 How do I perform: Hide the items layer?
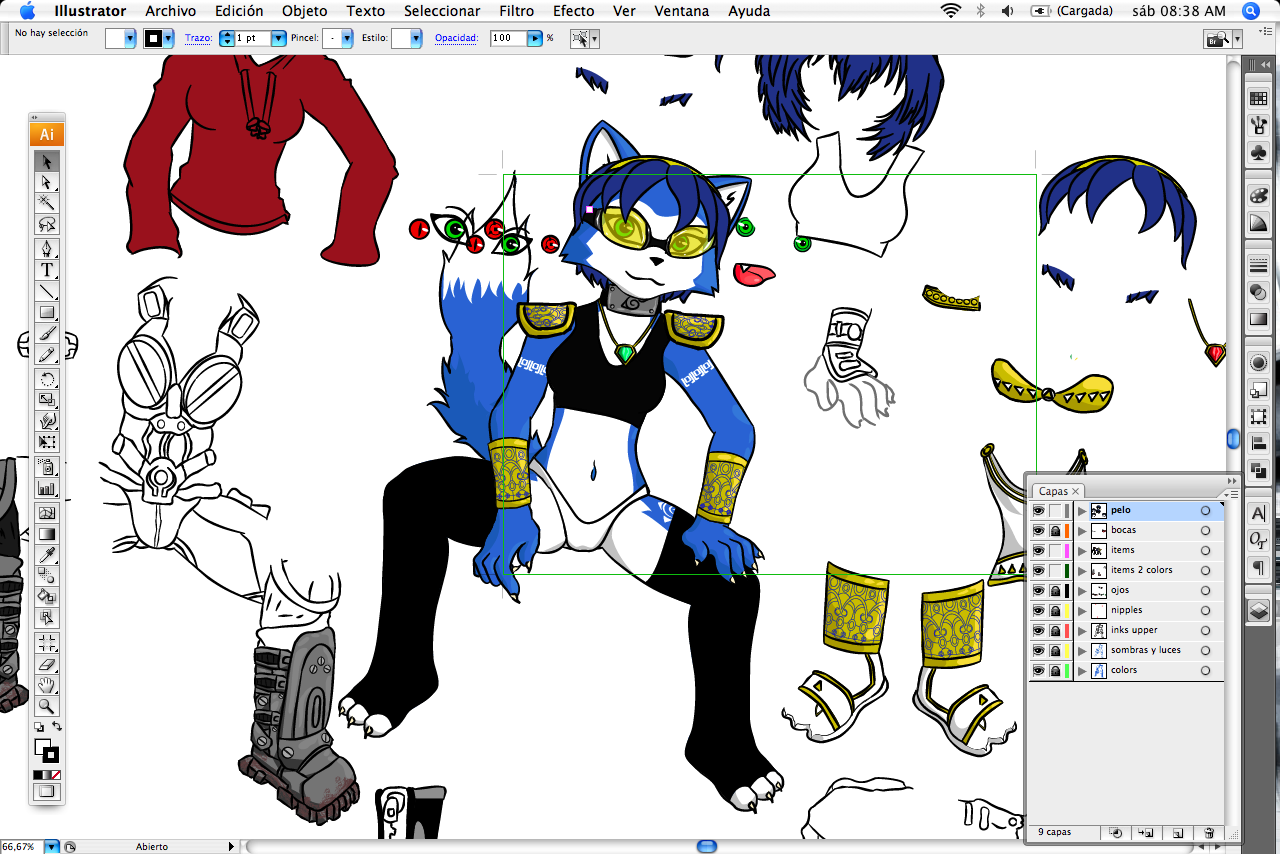click(x=1038, y=550)
